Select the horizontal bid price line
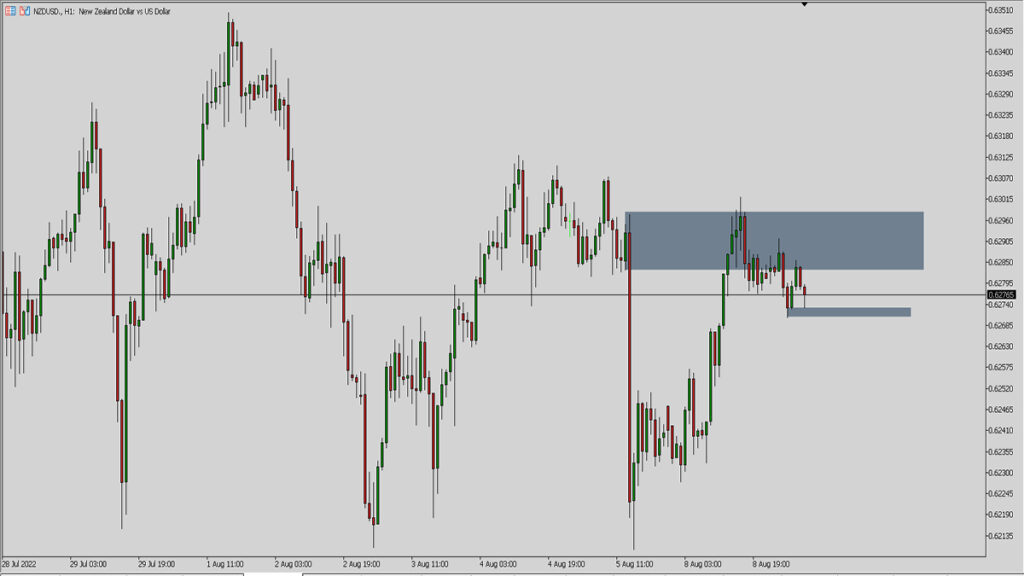1024x576 pixels. point(400,295)
